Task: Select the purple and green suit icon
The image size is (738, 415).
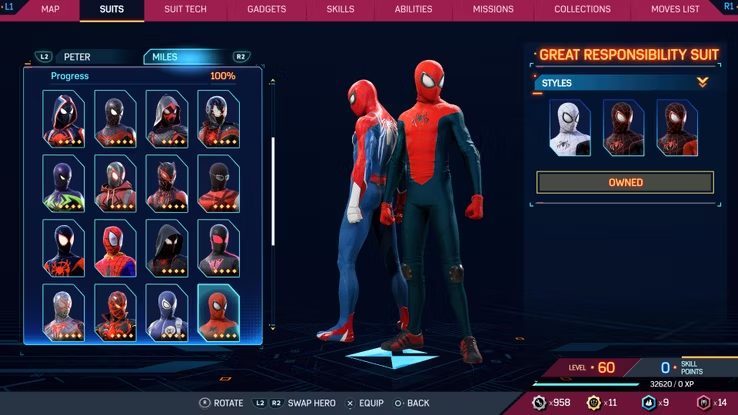Action: pos(64,183)
